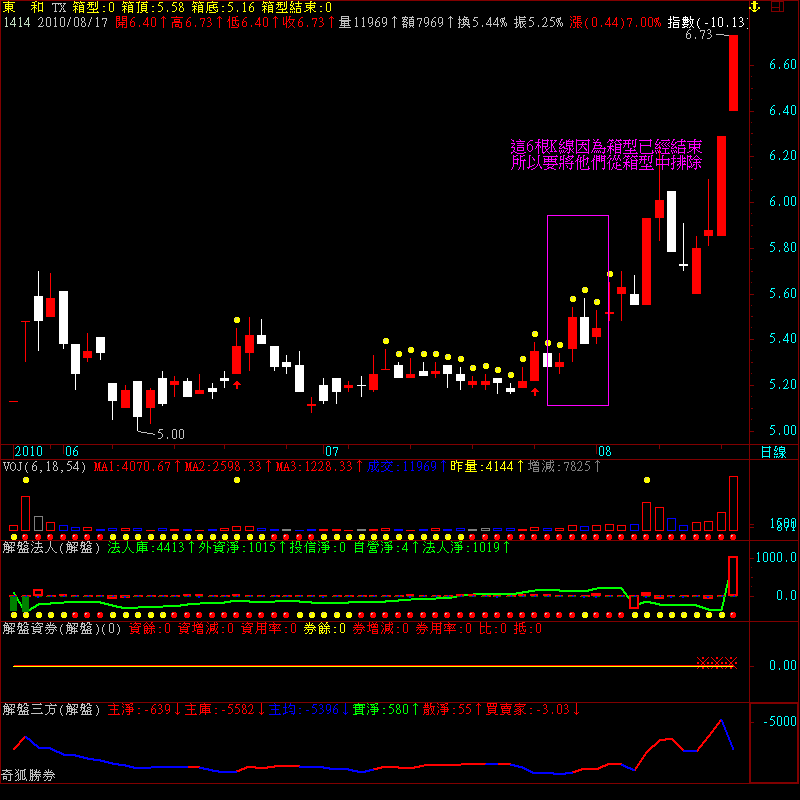This screenshot has height=800, width=800.
Task: Click the 2010 year label on time axis
Action: (x=29, y=452)
